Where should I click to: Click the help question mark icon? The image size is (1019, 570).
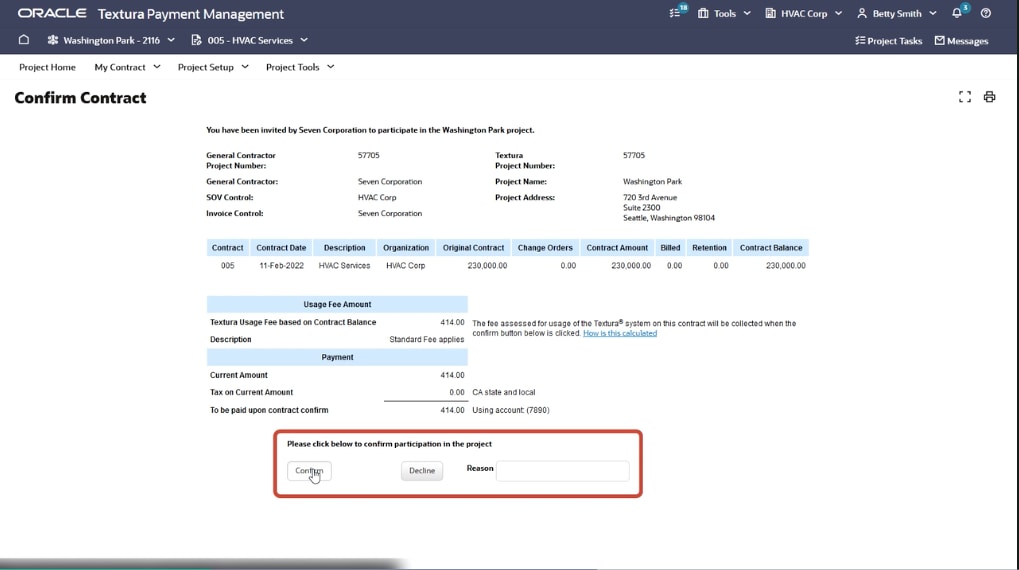tap(986, 14)
